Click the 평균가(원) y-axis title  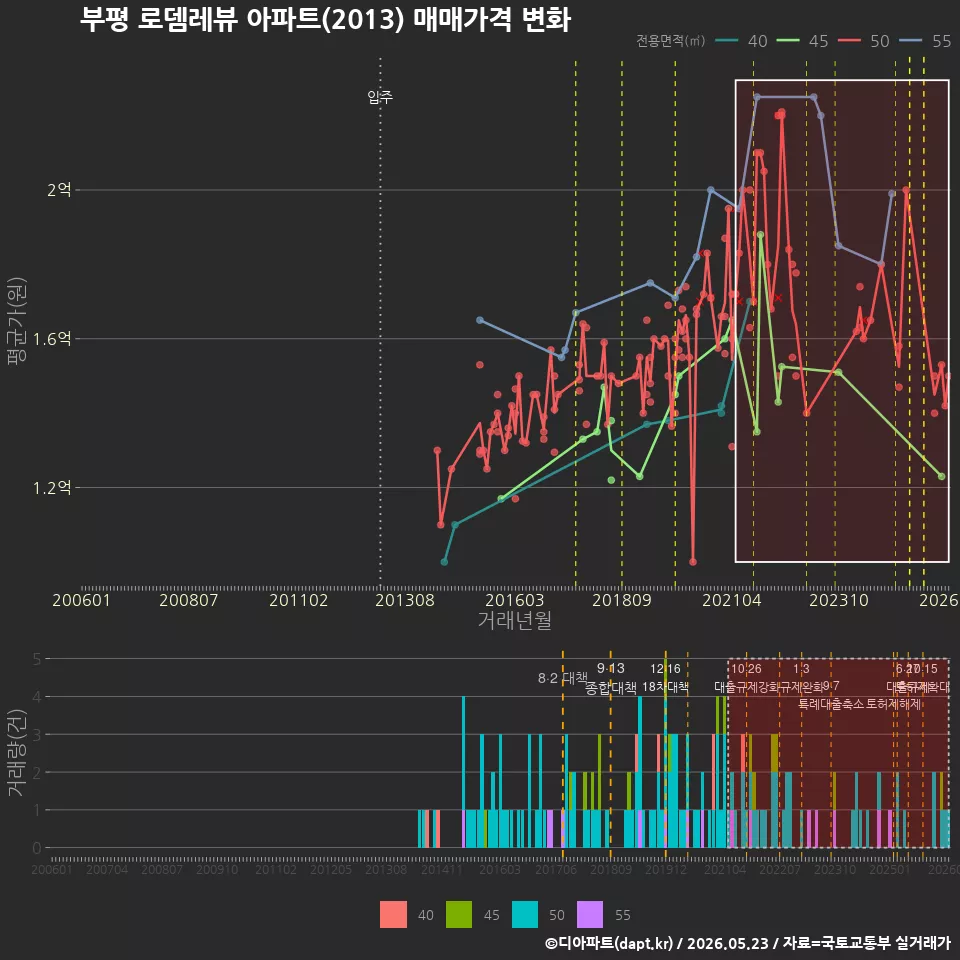(17, 321)
